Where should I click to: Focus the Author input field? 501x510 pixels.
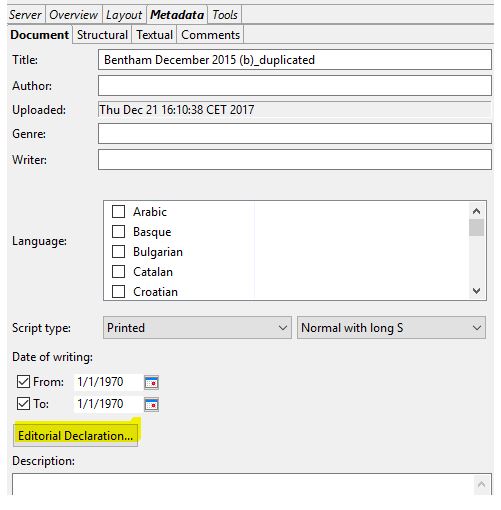point(295,86)
